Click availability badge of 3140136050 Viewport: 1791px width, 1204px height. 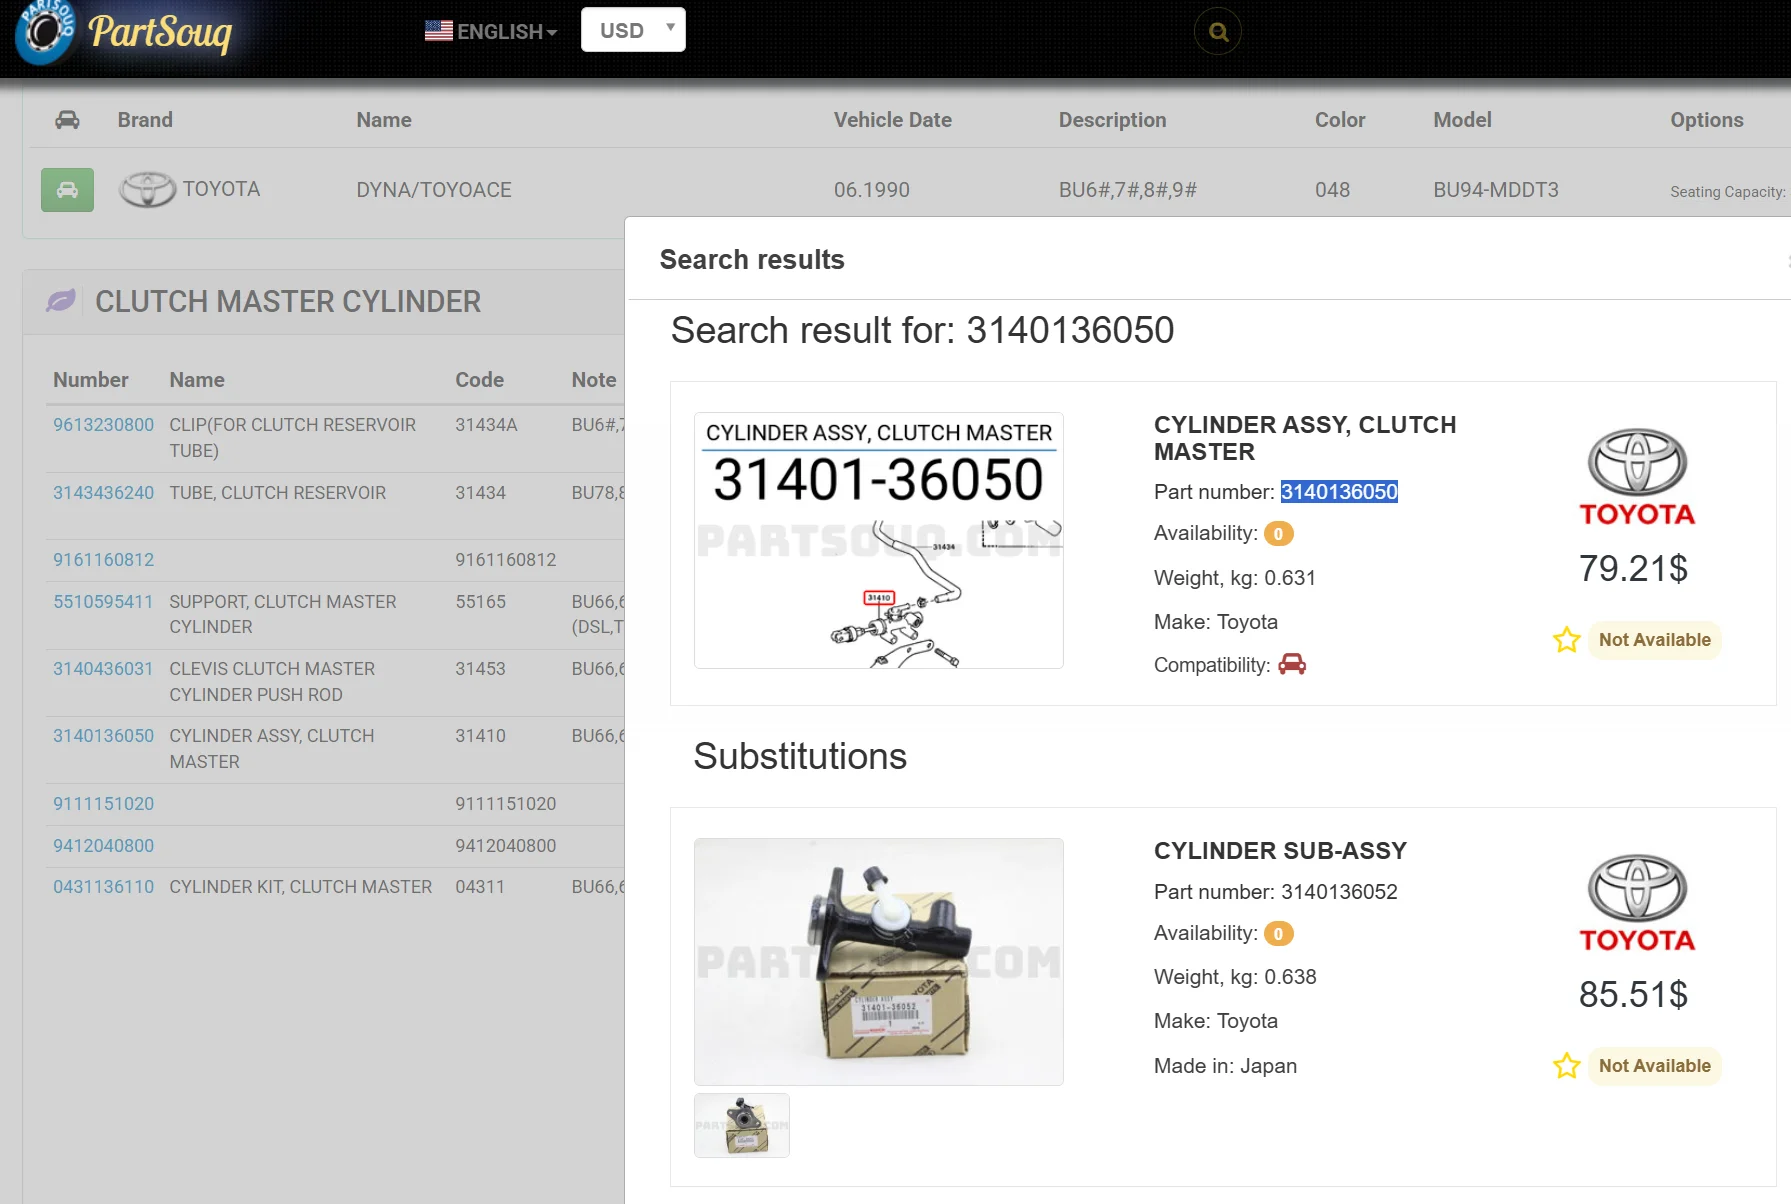(1278, 534)
